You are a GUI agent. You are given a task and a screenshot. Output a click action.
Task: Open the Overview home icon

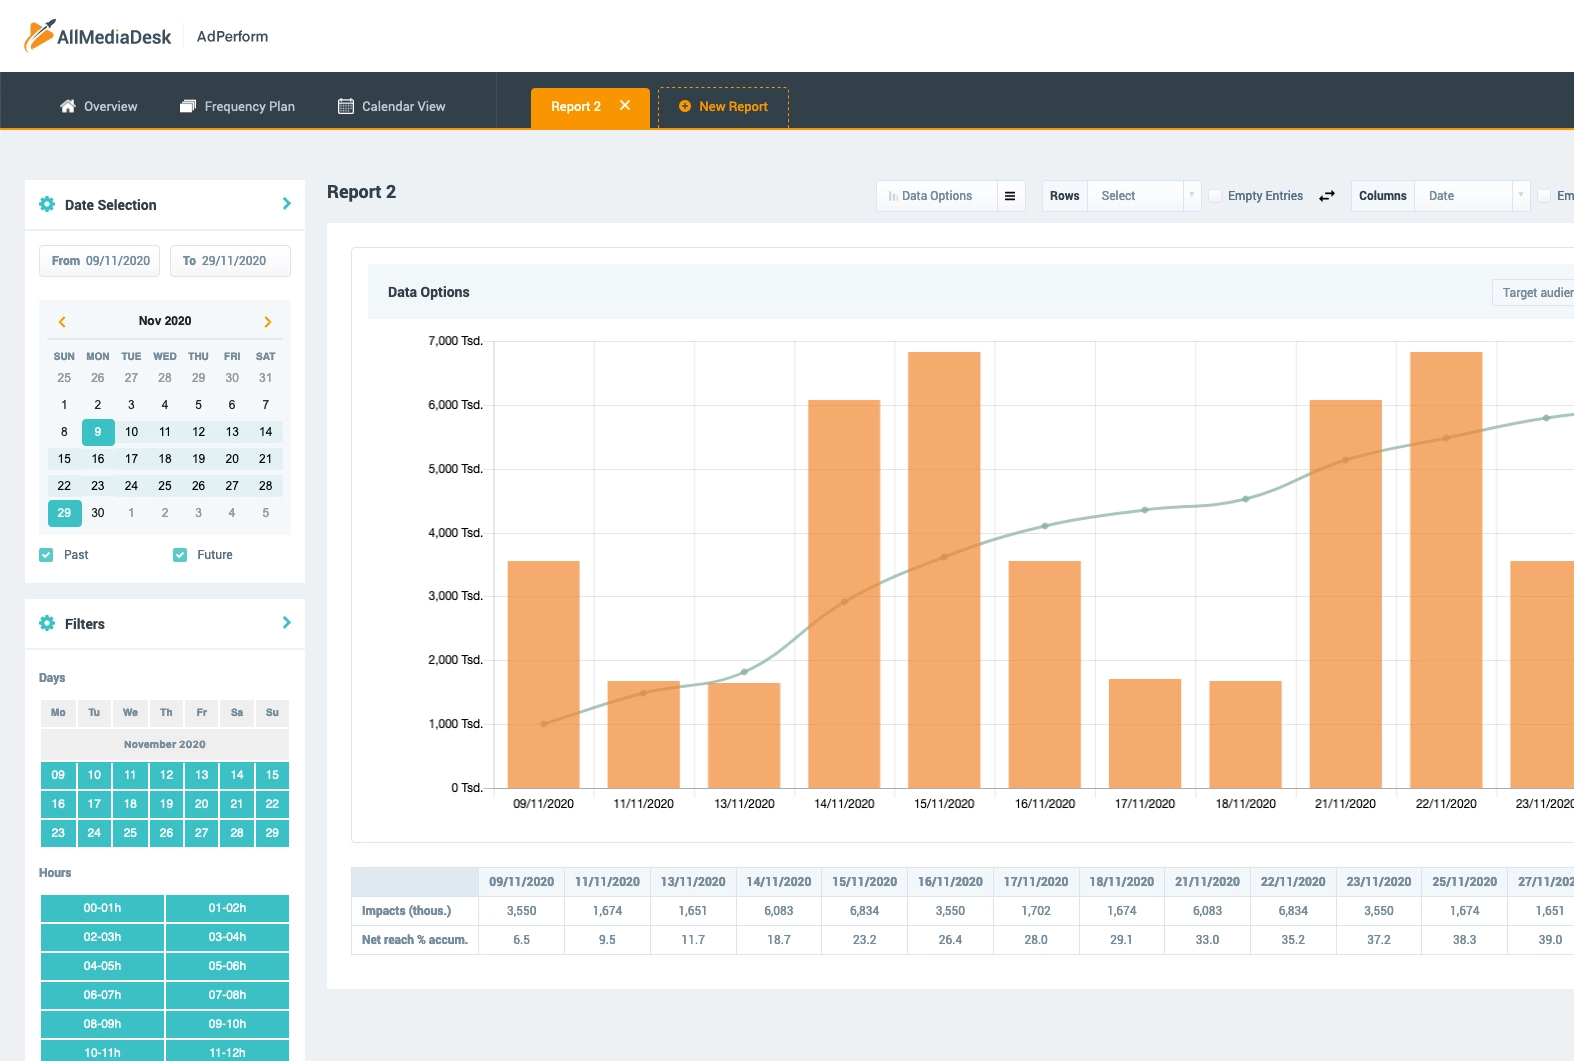point(68,106)
